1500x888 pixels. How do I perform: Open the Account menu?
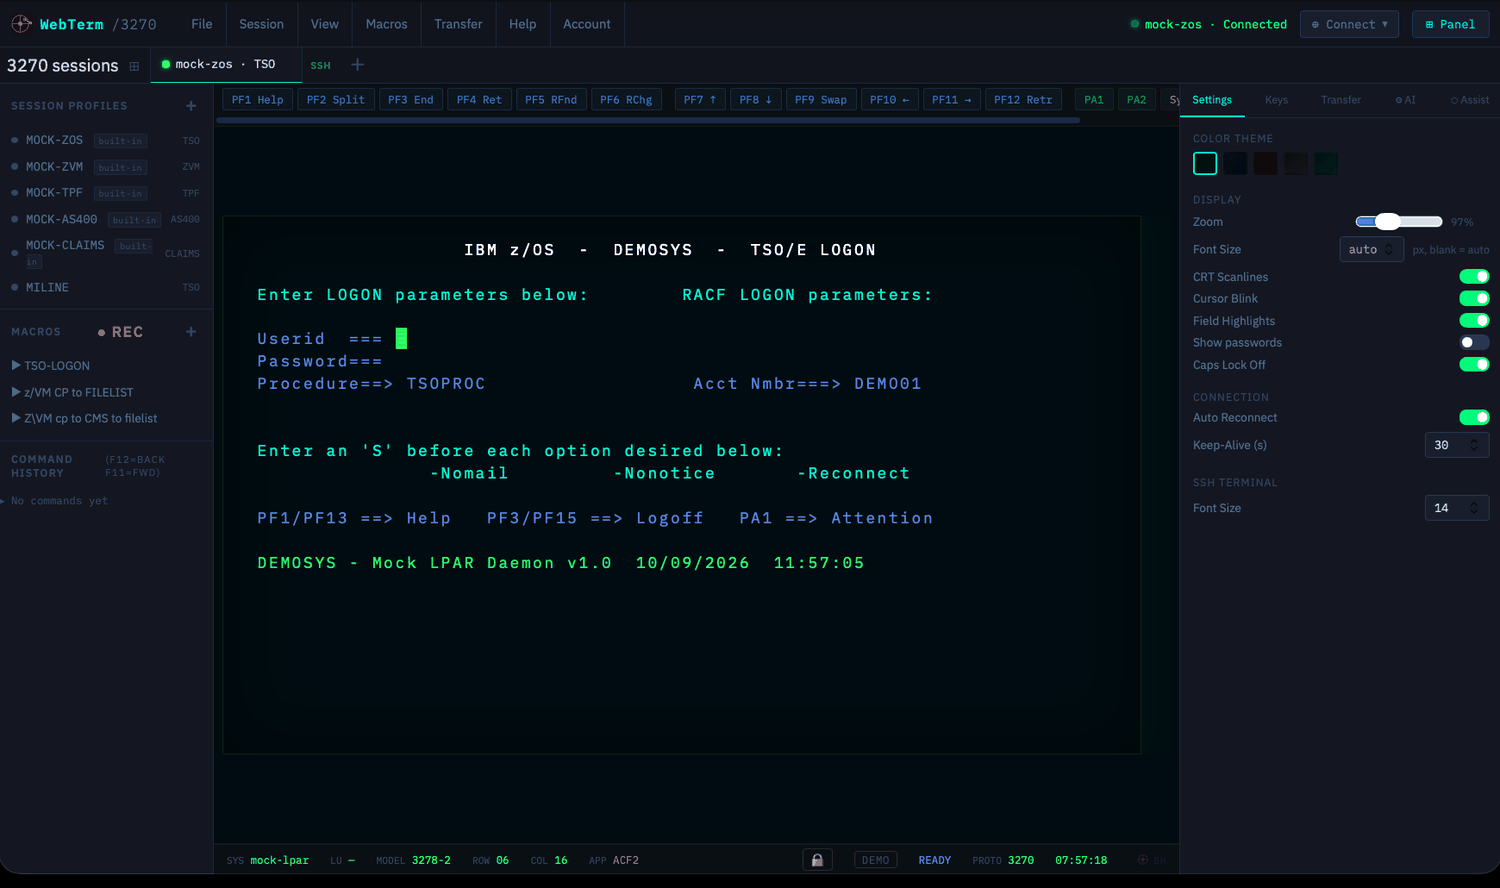click(587, 24)
